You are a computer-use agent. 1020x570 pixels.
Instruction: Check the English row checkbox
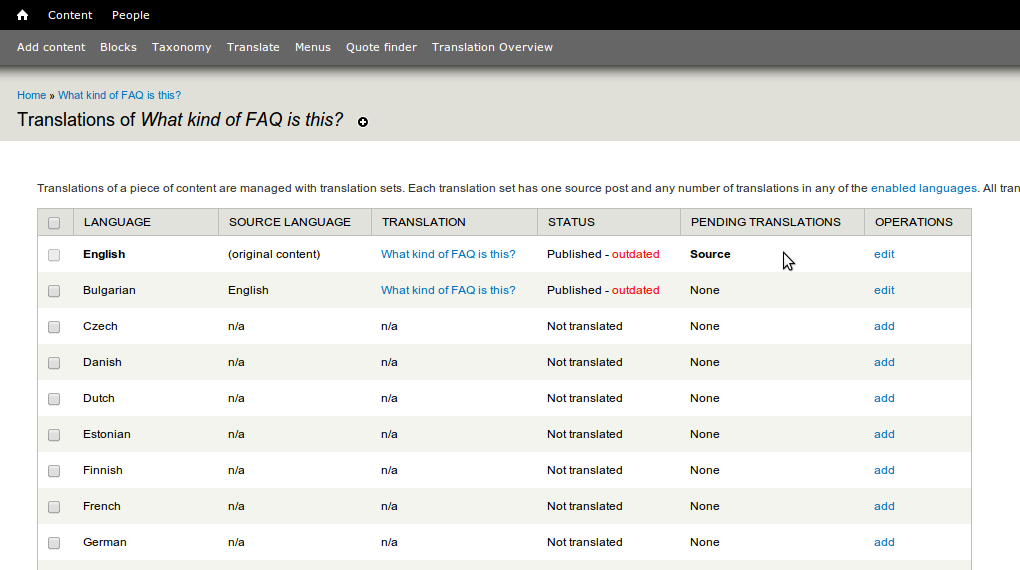pyautogui.click(x=54, y=255)
